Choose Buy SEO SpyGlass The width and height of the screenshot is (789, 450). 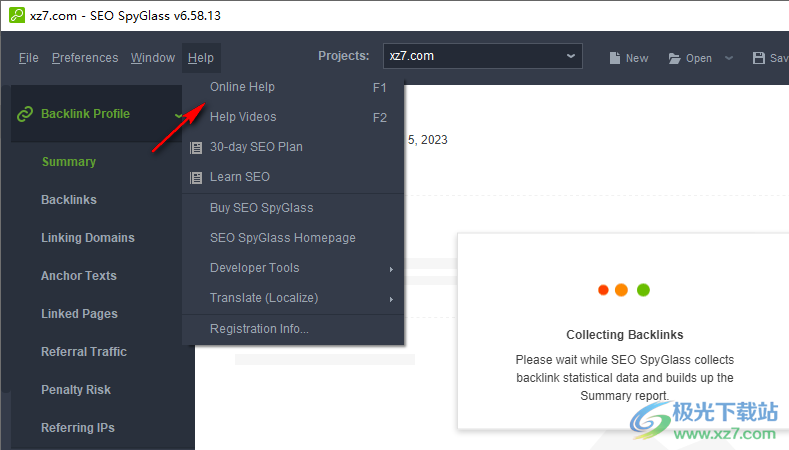pyautogui.click(x=293, y=208)
